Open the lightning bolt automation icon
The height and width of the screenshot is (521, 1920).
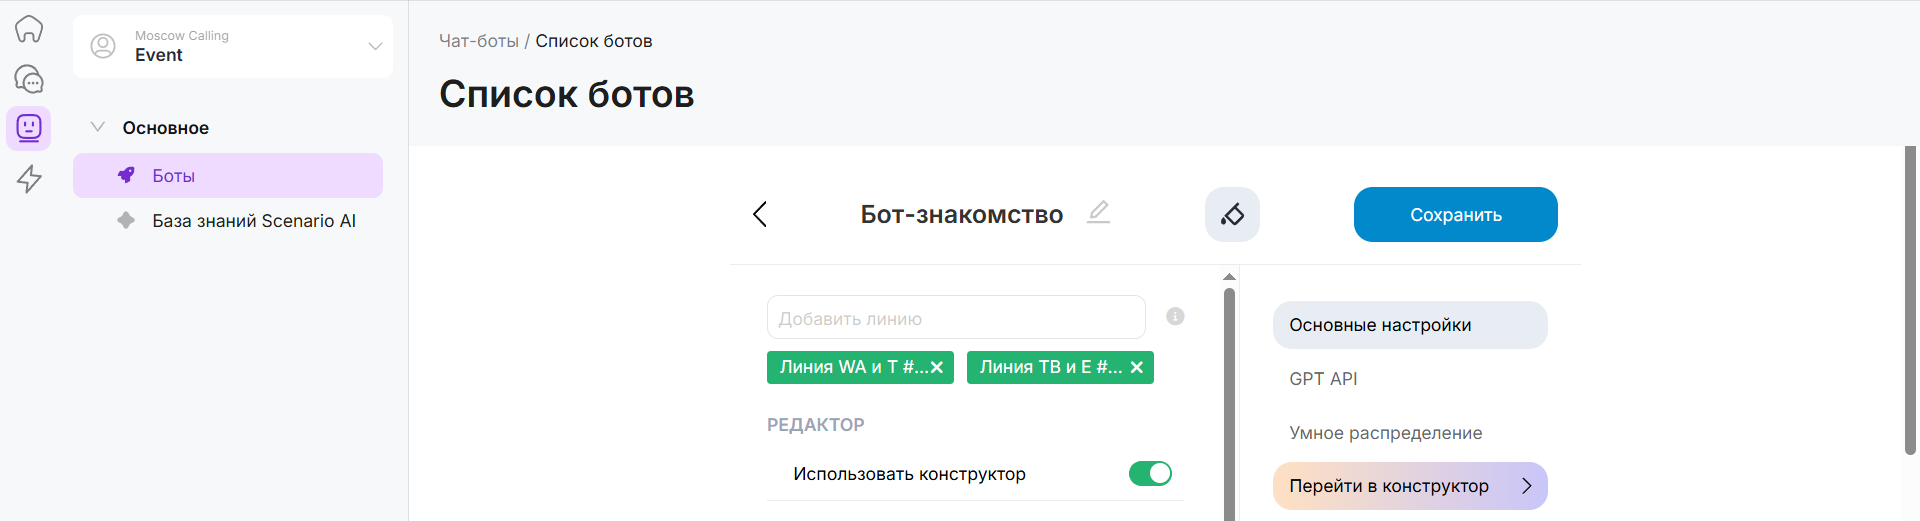(29, 179)
